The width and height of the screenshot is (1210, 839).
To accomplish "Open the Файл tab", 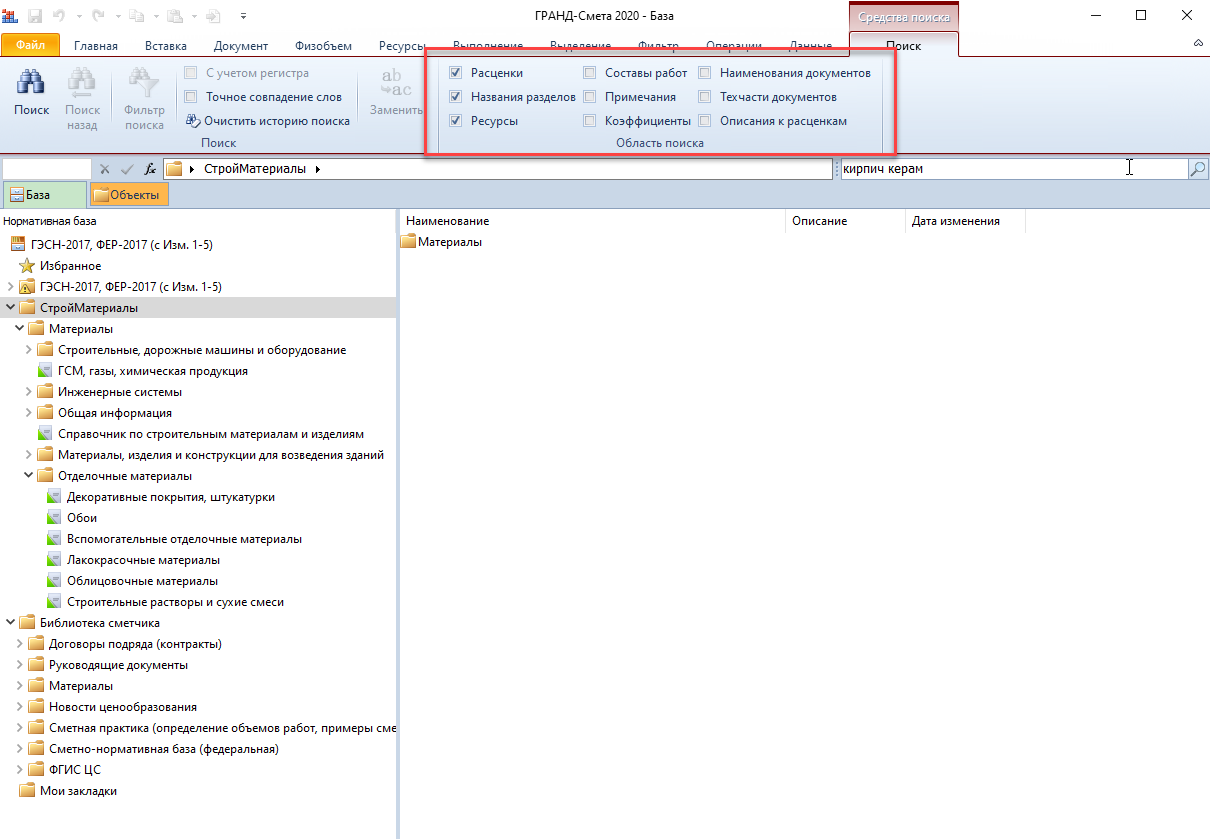I will pyautogui.click(x=30, y=45).
